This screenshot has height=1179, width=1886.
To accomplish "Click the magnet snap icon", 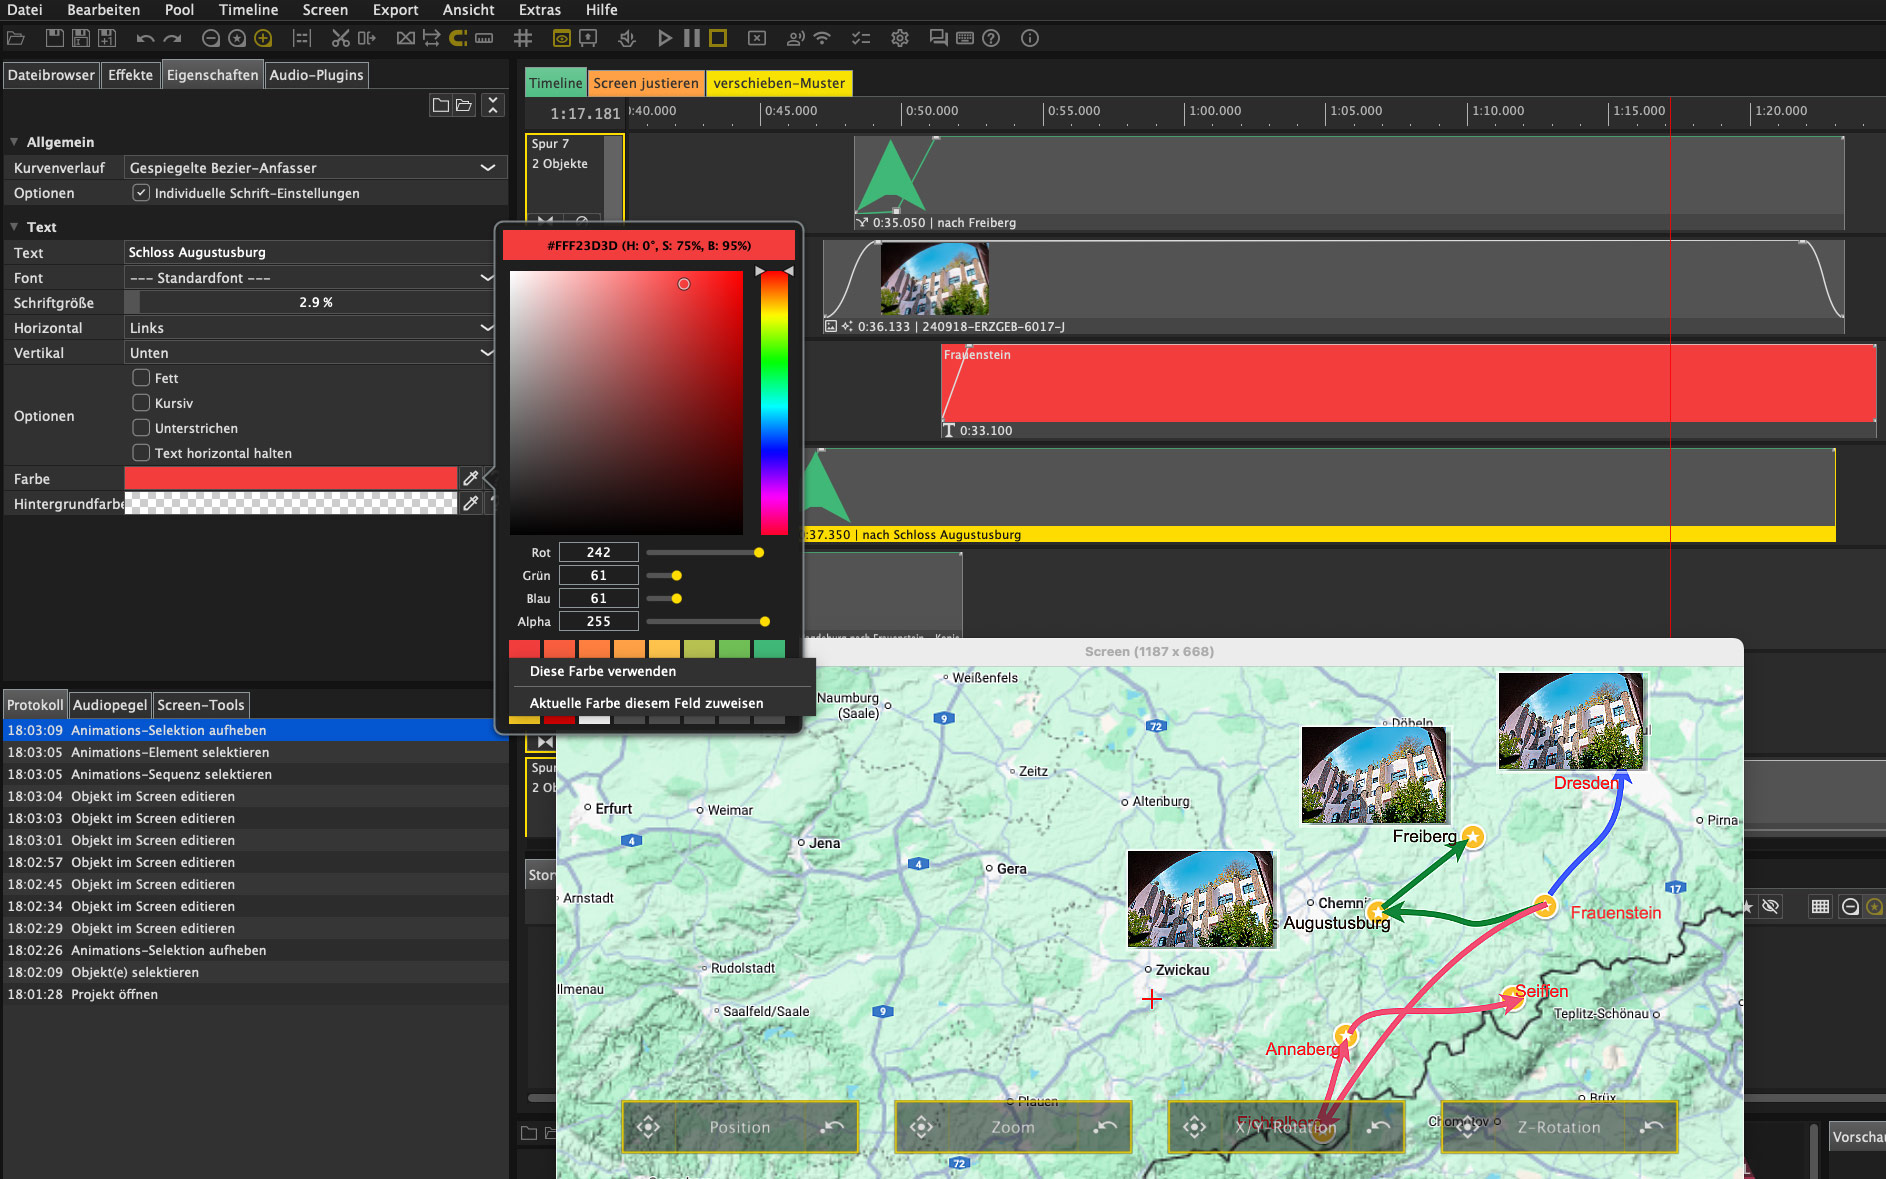I will (458, 38).
